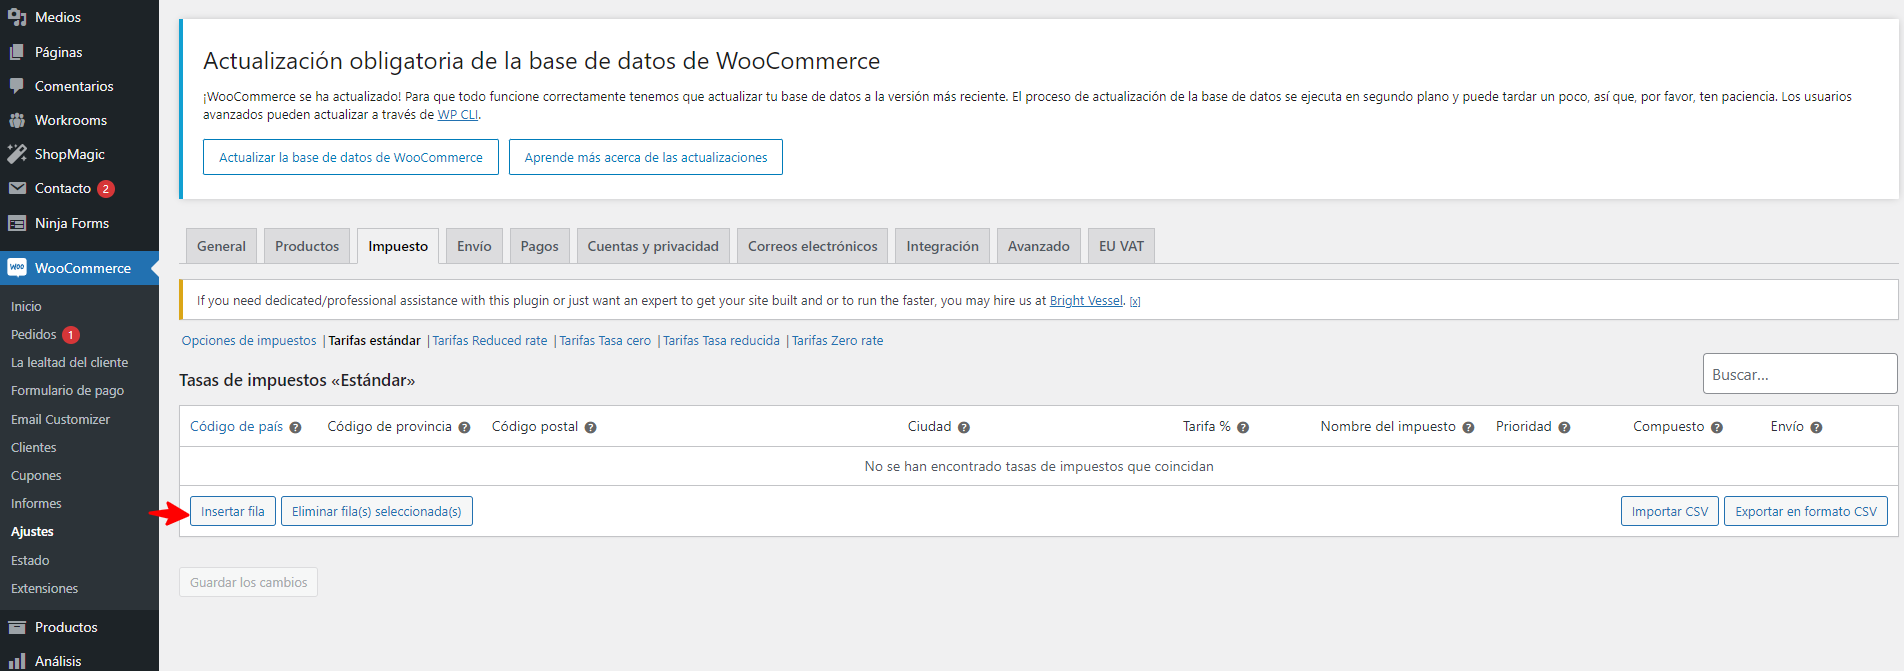Switch to the Envío tab
This screenshot has height=671, width=1904.
pyautogui.click(x=474, y=246)
